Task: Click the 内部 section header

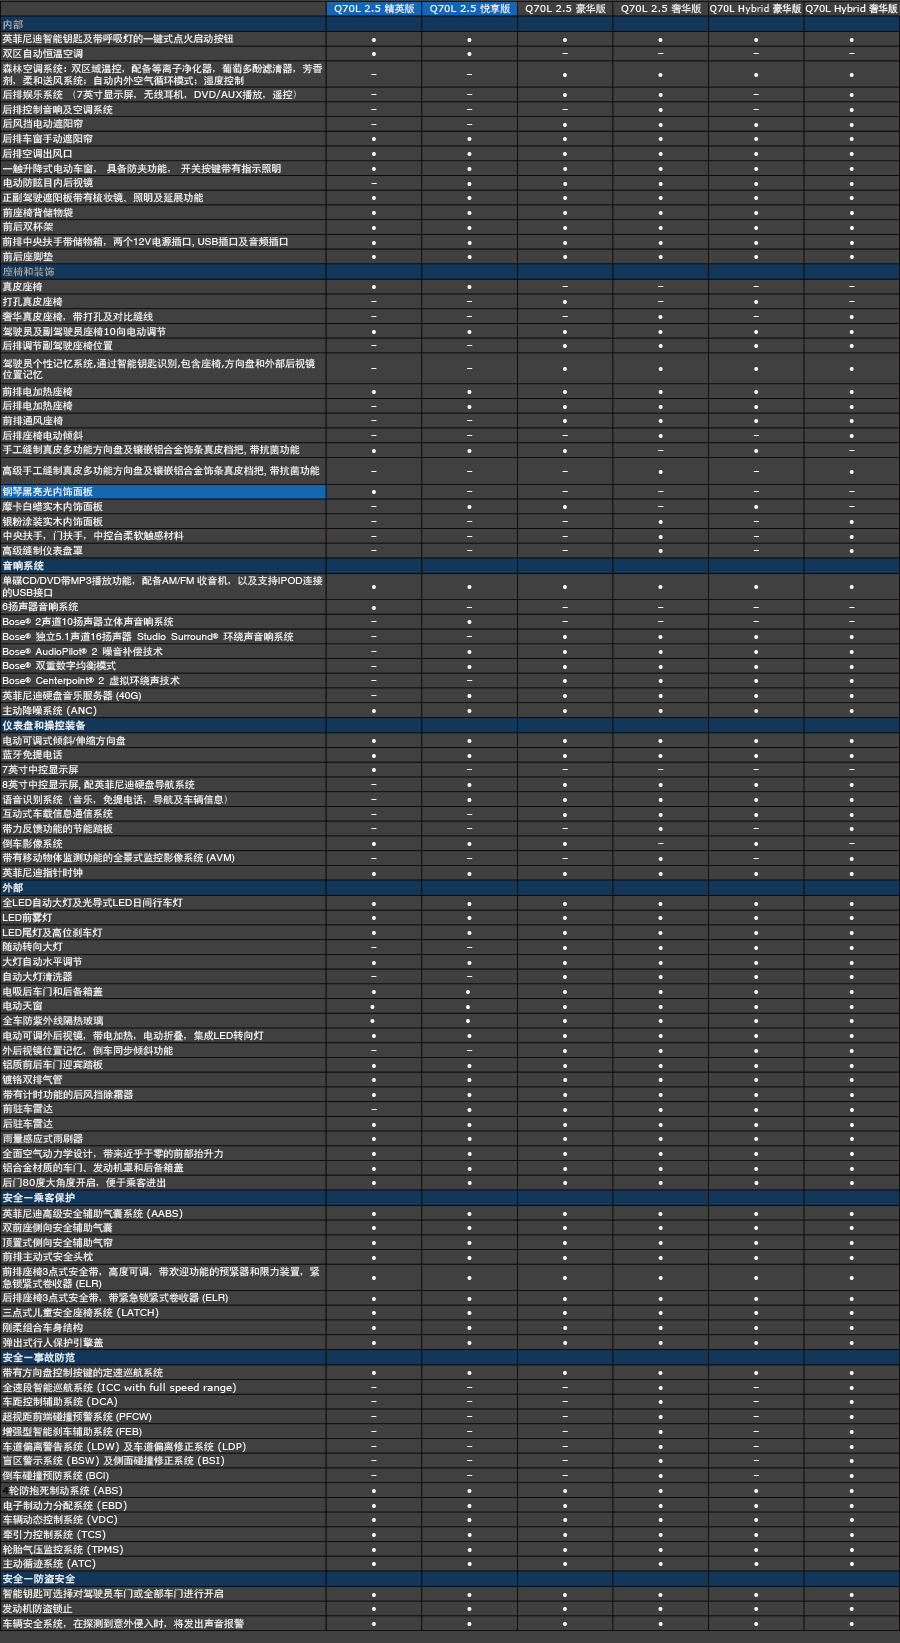Action: point(13,24)
